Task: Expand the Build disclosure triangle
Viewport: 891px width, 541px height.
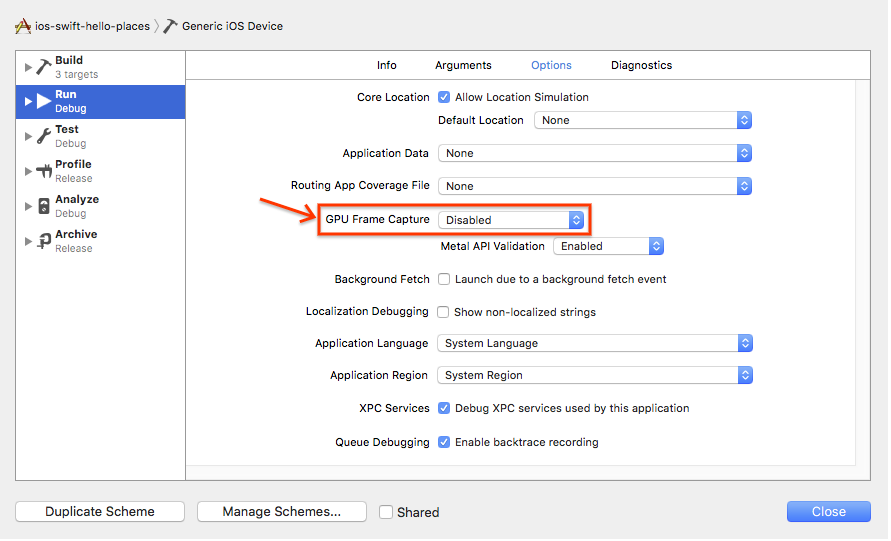Action: click(x=28, y=67)
